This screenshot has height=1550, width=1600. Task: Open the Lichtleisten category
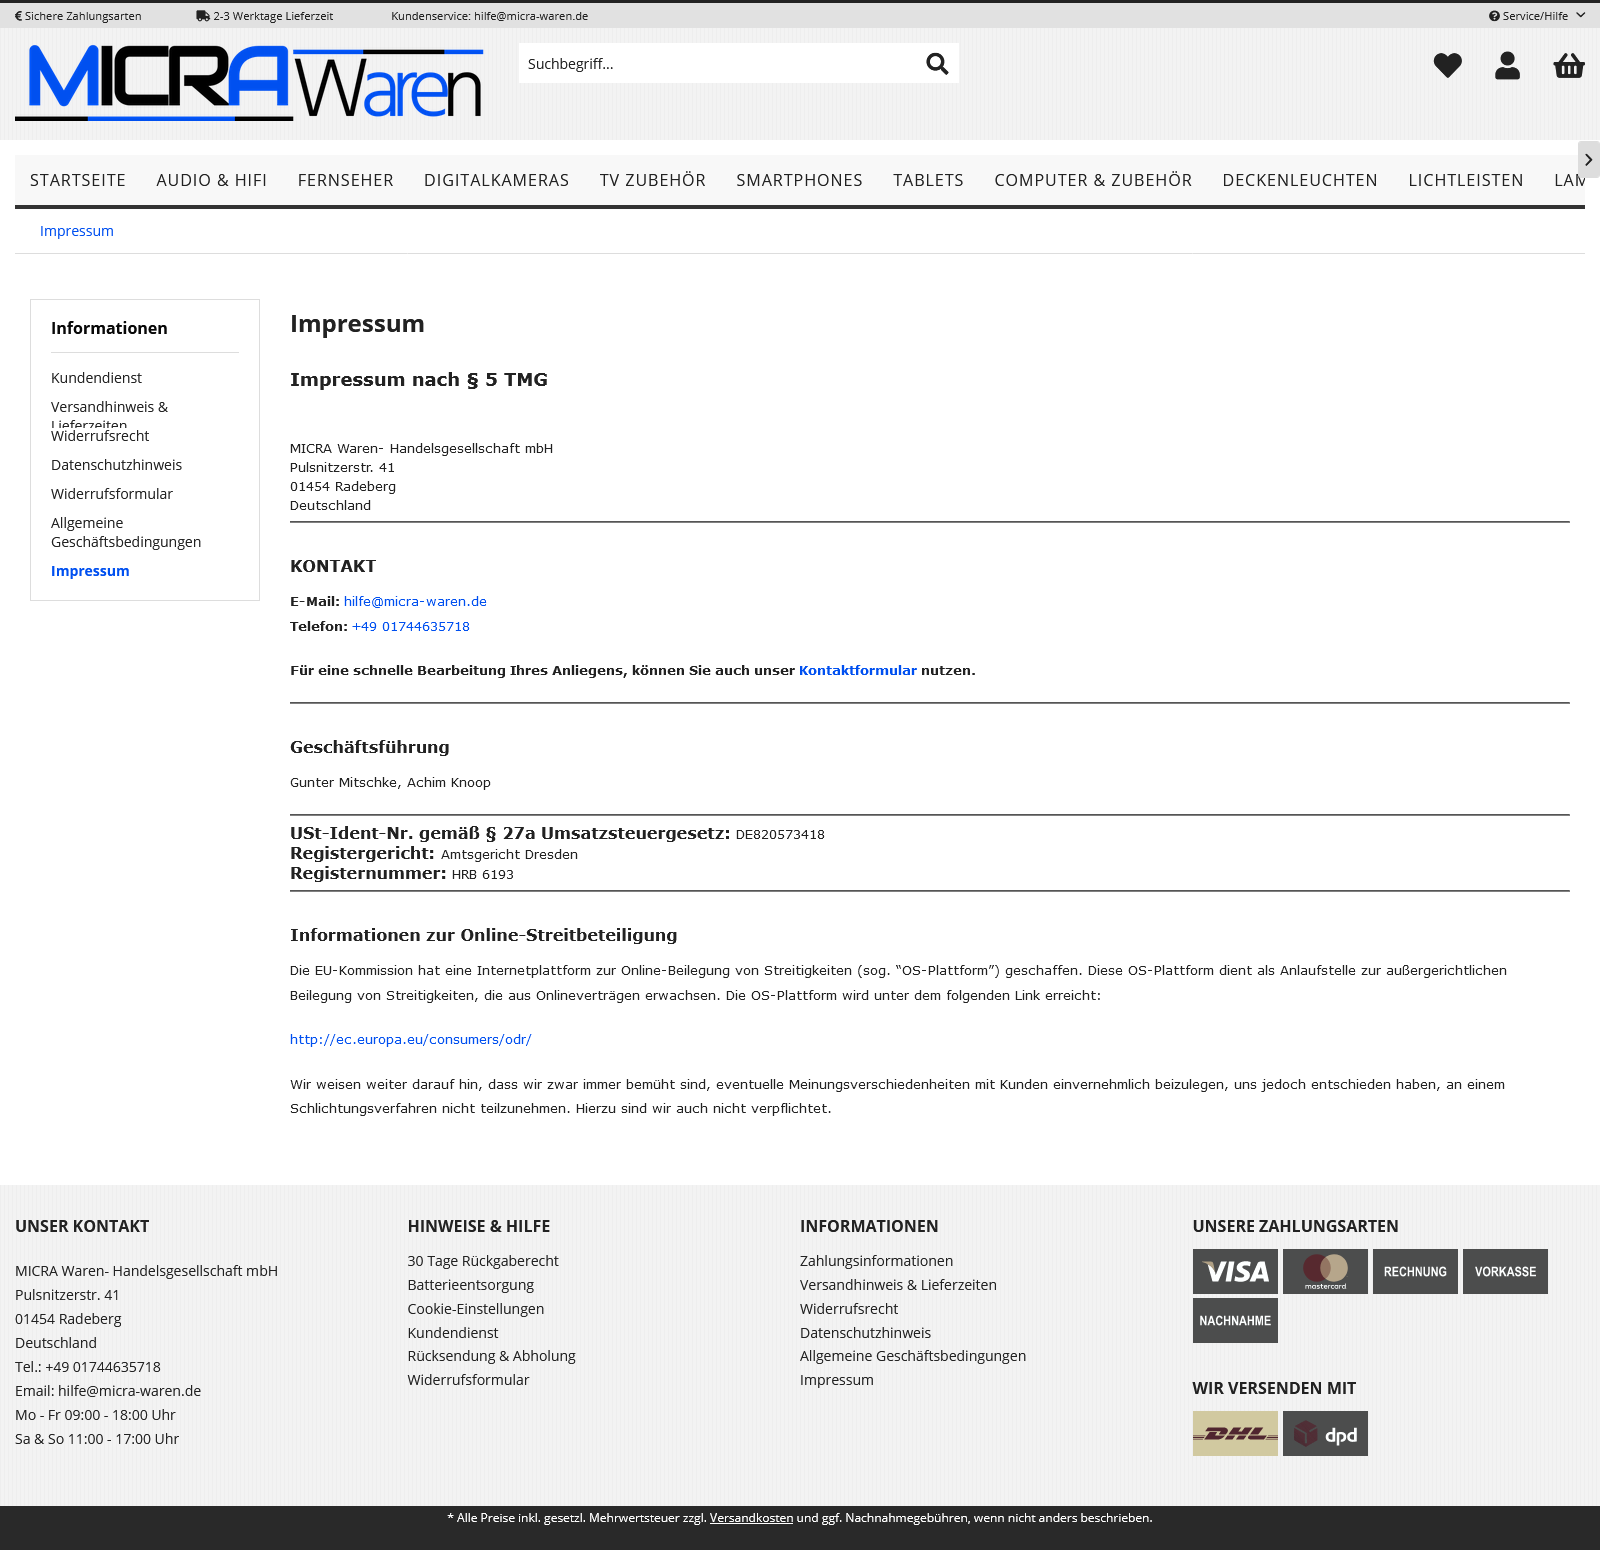1466,180
